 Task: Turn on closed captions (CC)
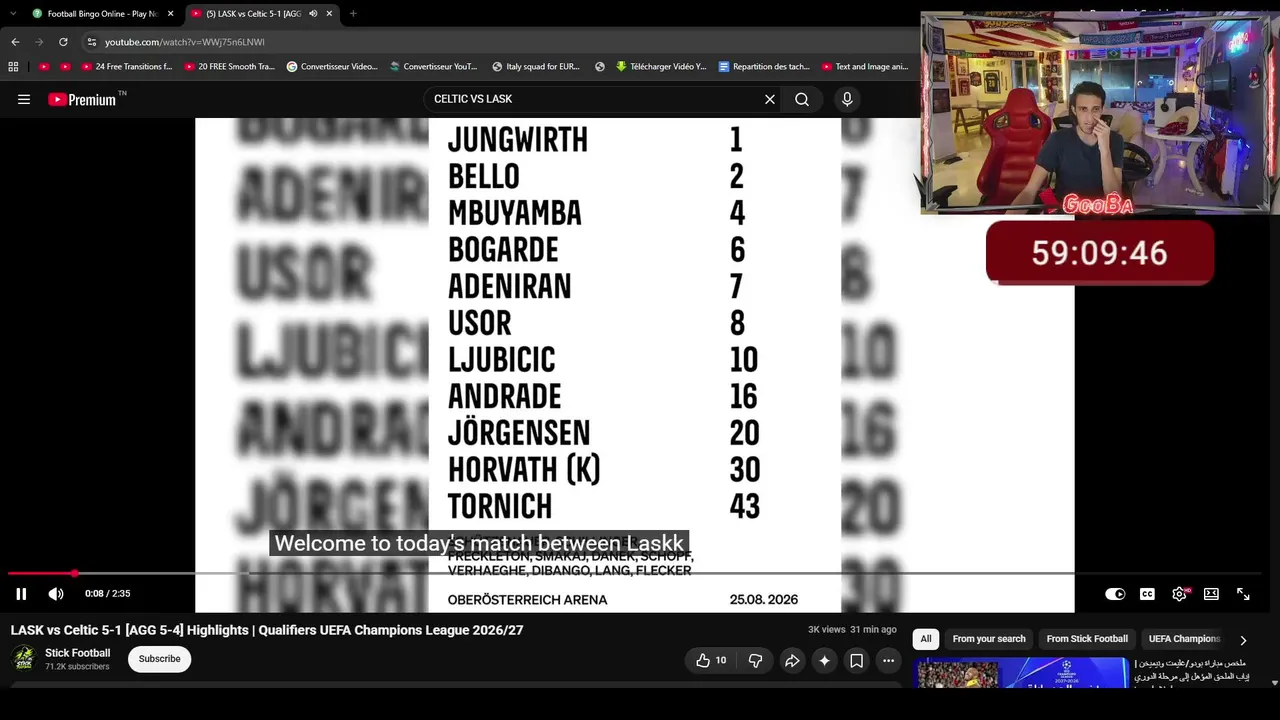[1147, 594]
